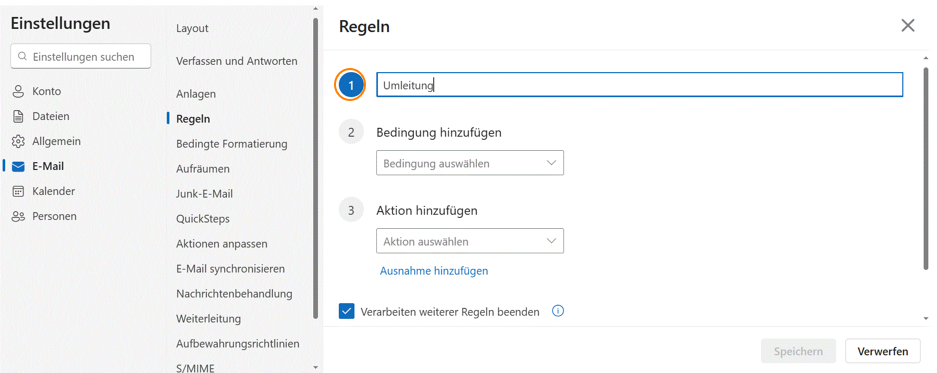This screenshot has height=373, width=937.
Task: Click the Personen people icon
Action: [x=19, y=216]
